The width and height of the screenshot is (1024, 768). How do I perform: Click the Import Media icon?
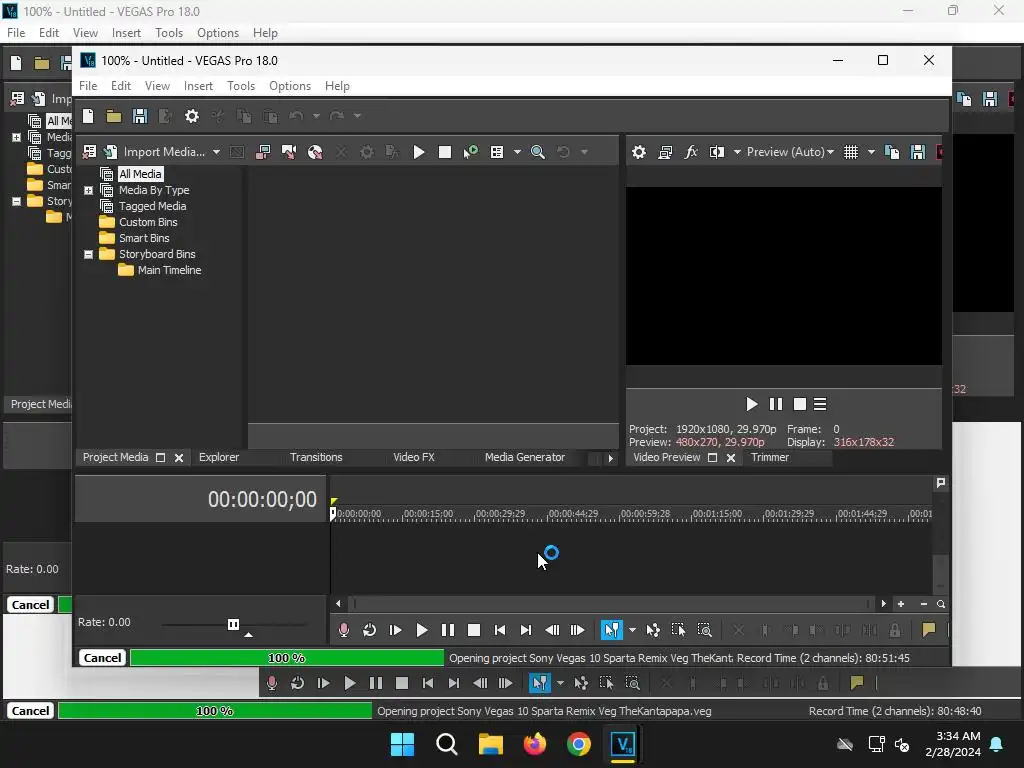110,152
